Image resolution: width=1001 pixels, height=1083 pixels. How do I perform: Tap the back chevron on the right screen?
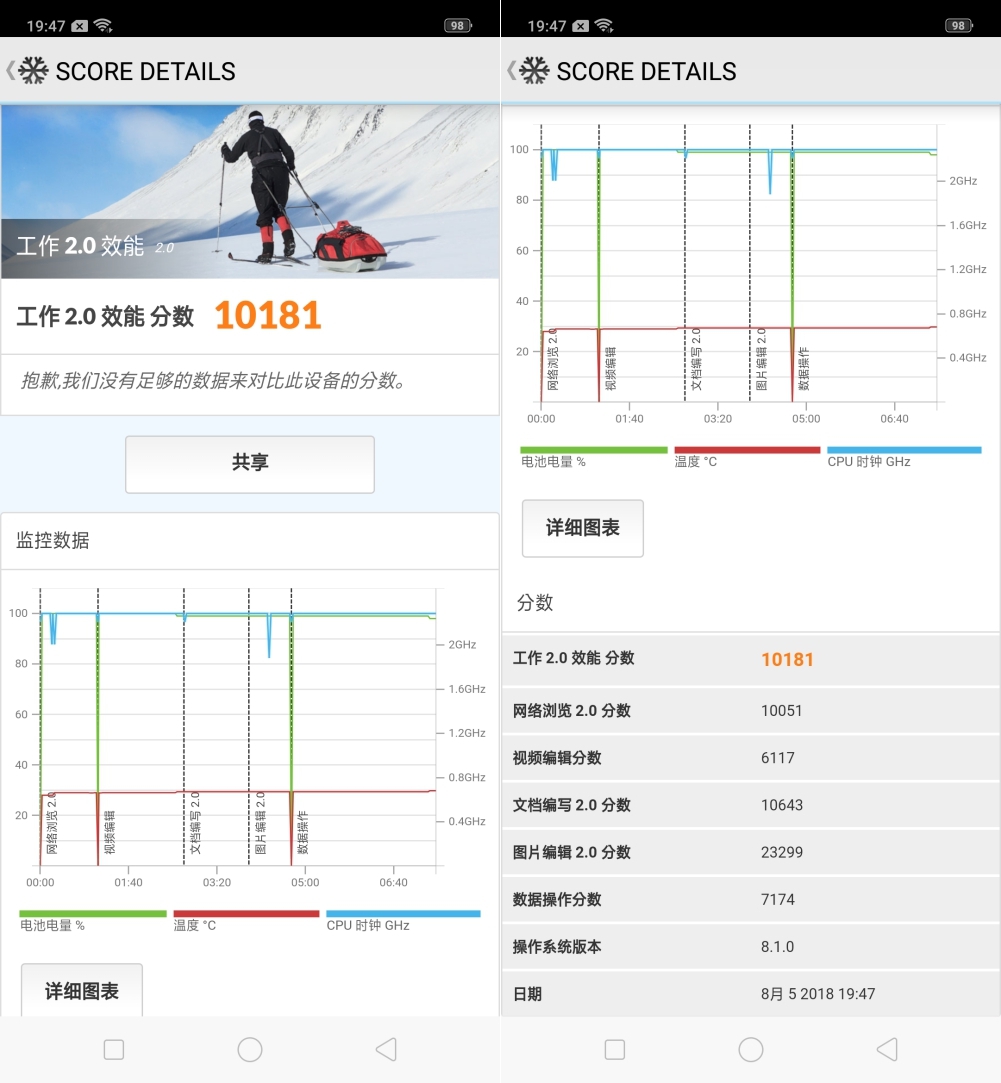point(511,70)
